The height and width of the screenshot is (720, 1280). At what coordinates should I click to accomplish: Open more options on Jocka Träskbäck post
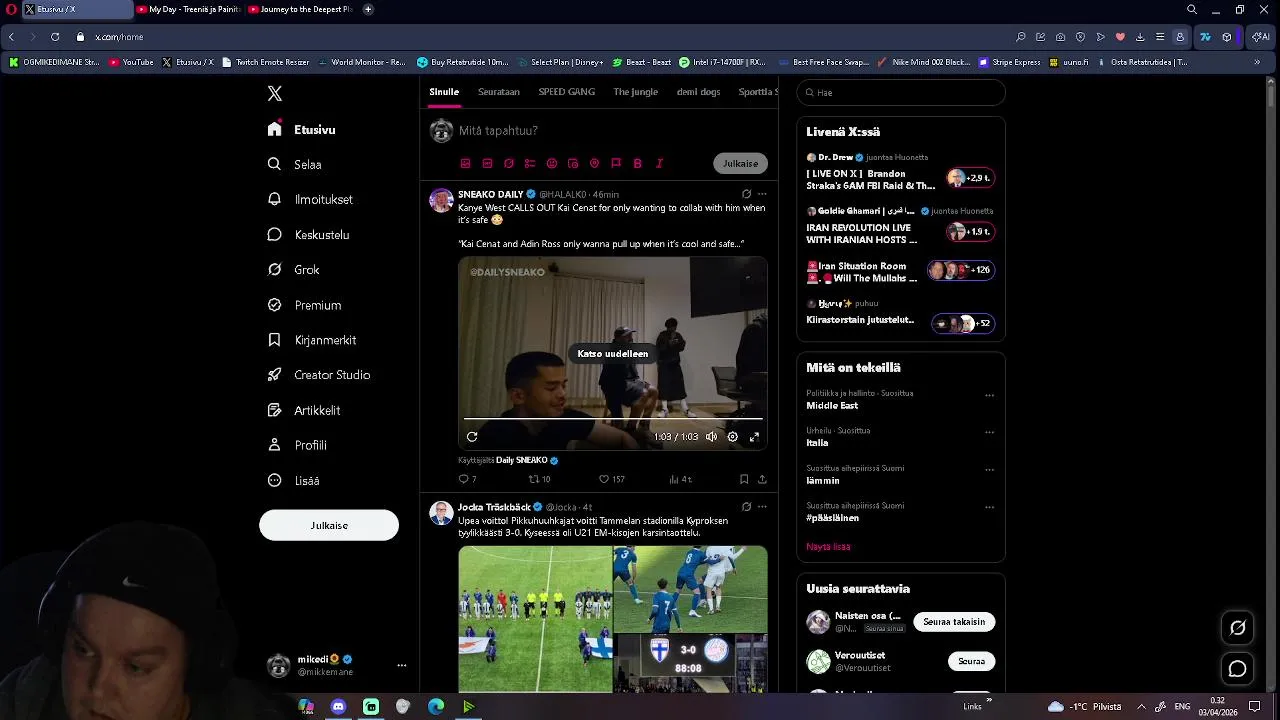point(762,507)
